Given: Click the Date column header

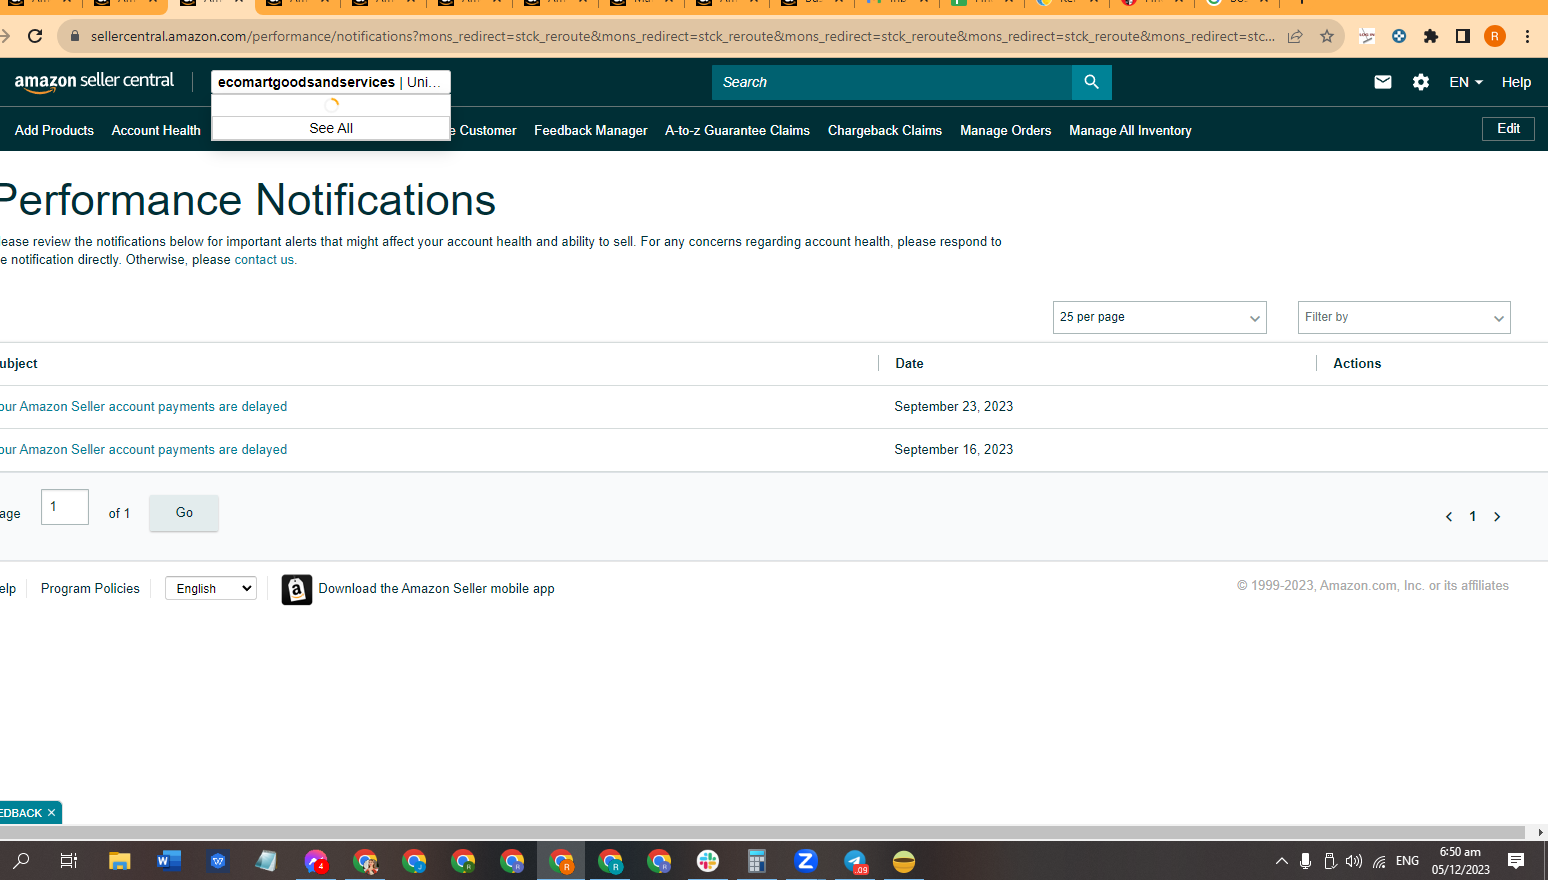Looking at the screenshot, I should point(909,364).
